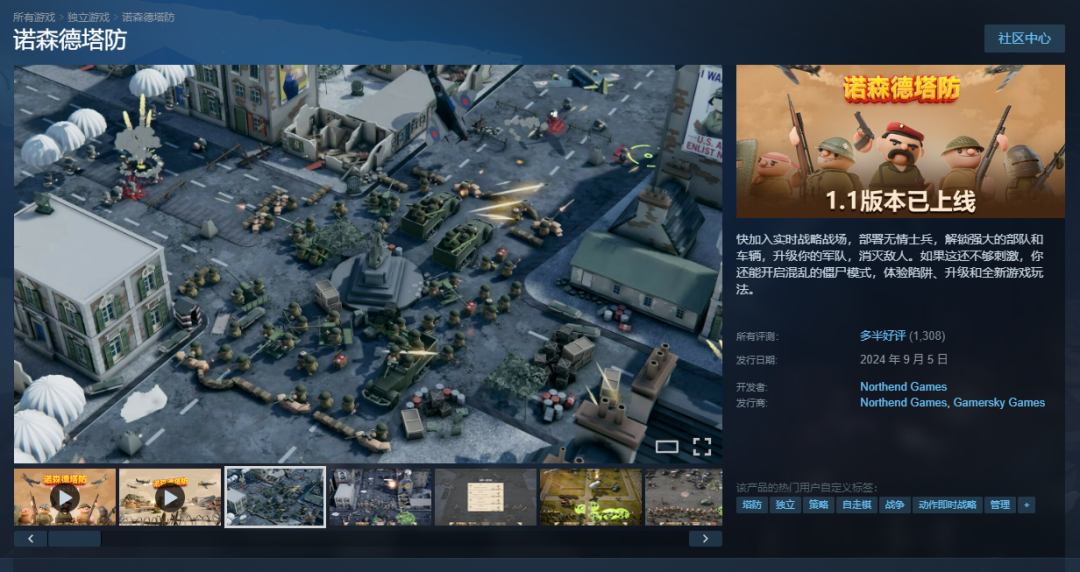Select the last partially visible thumbnail

click(684, 497)
